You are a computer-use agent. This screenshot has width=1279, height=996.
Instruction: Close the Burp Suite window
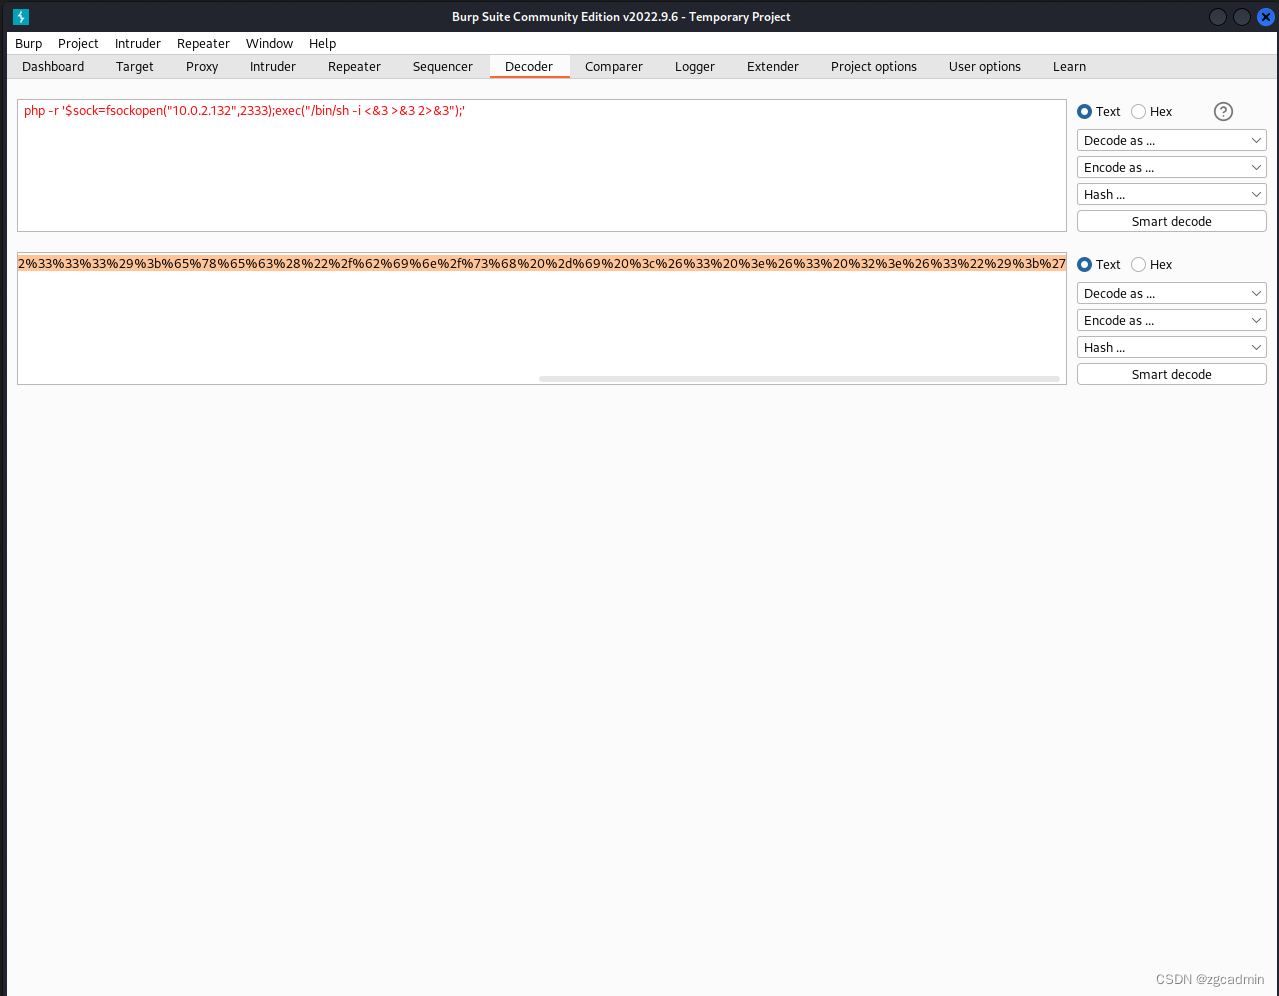[x=1265, y=17]
